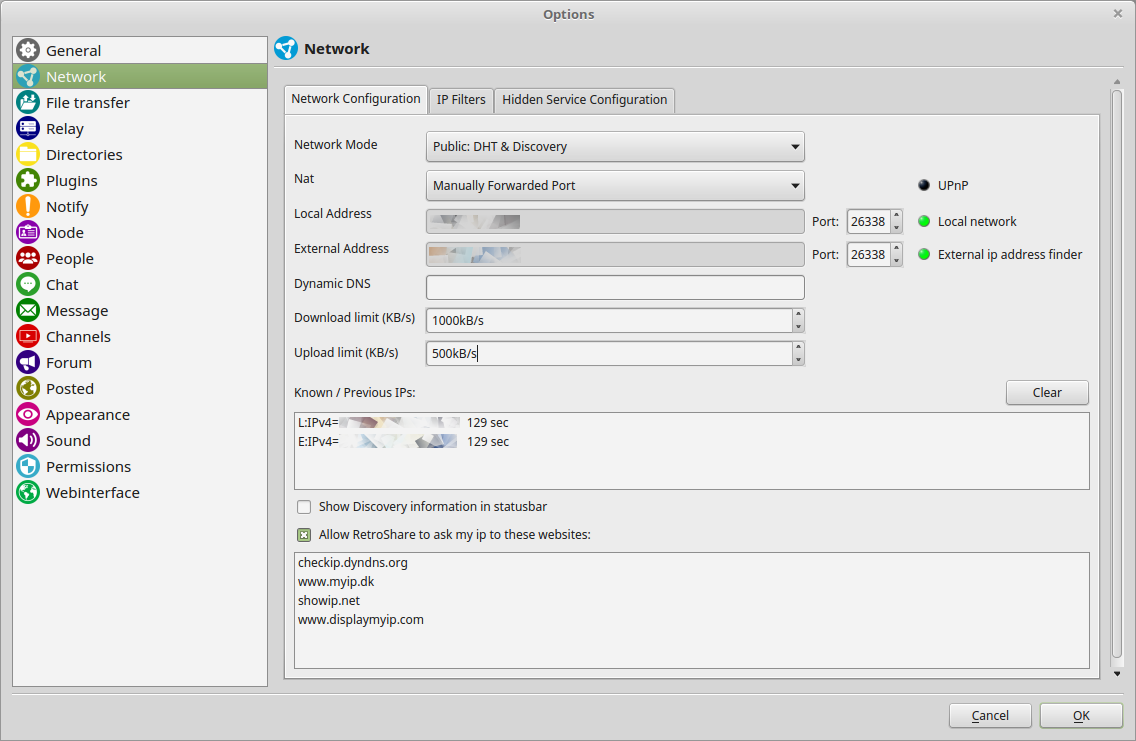Decrease the Upload limit value
Viewport: 1136px width, 741px height.
(x=798, y=359)
